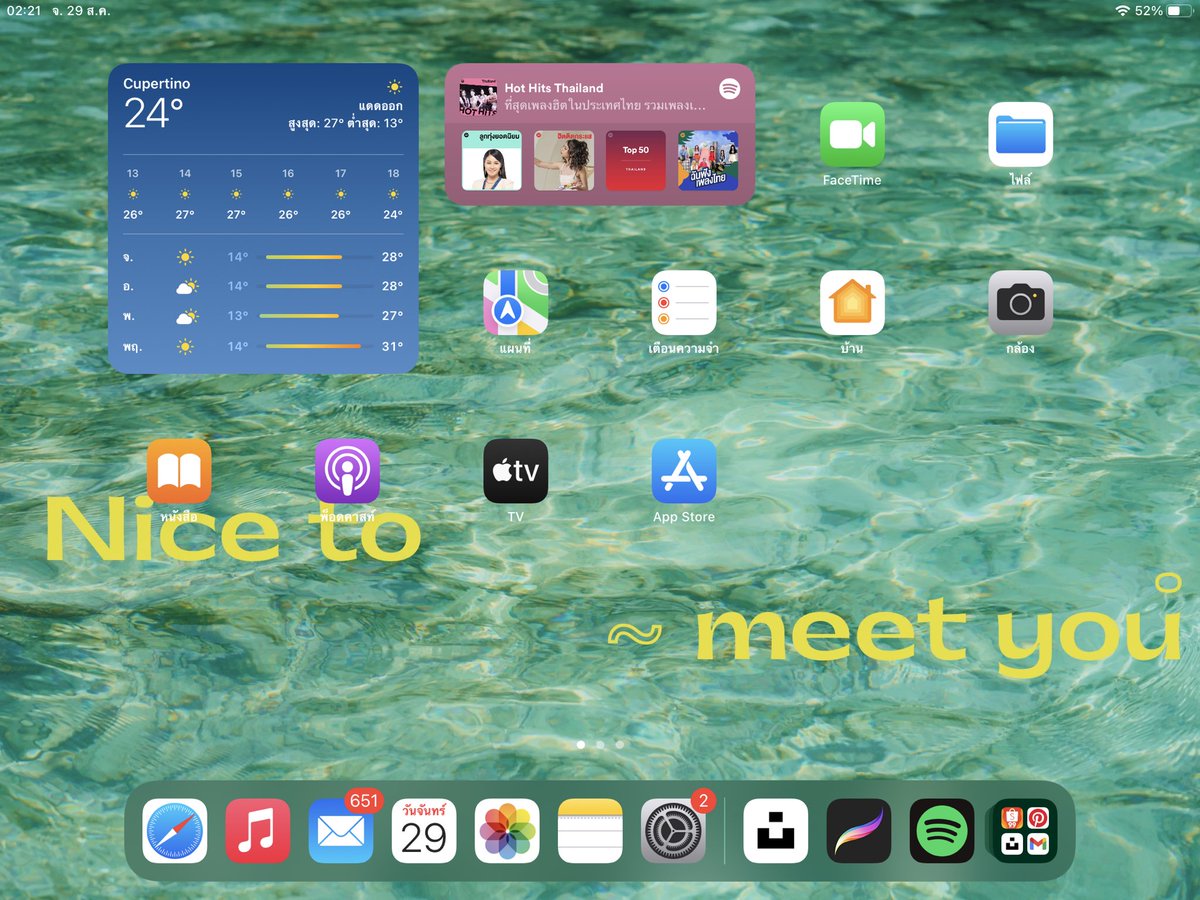Screen dimensions: 1200x900
Task: Open the App Store
Action: (x=684, y=470)
